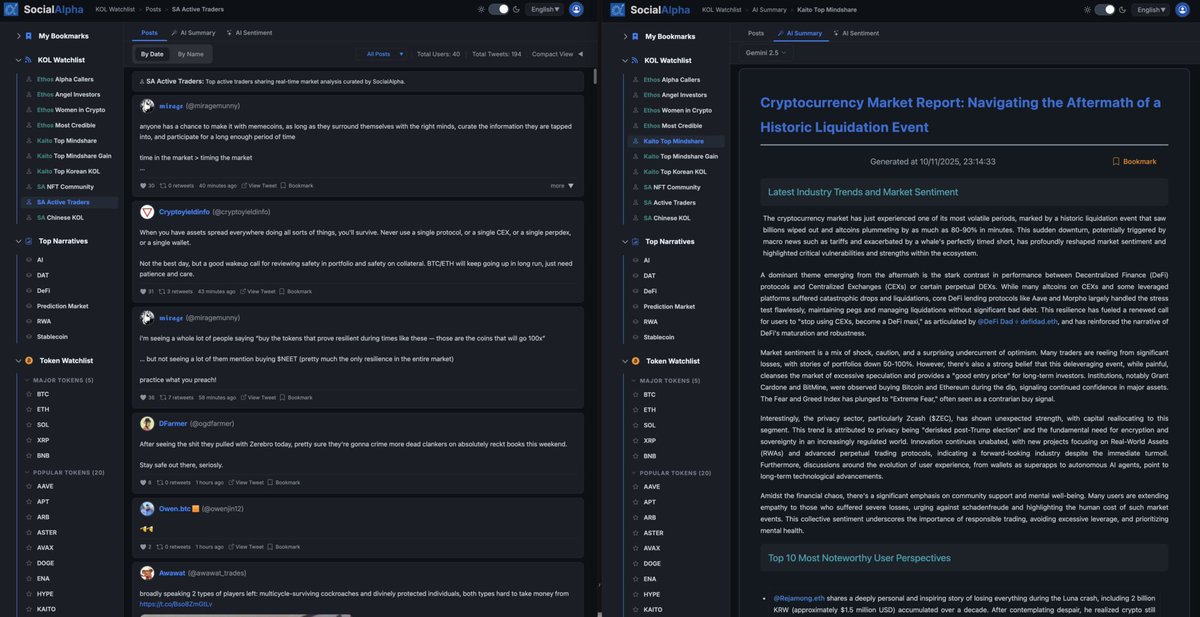The image size is (1200, 617).
Task: Click the Token Watchlist coin icon in right window
Action: tap(636, 360)
